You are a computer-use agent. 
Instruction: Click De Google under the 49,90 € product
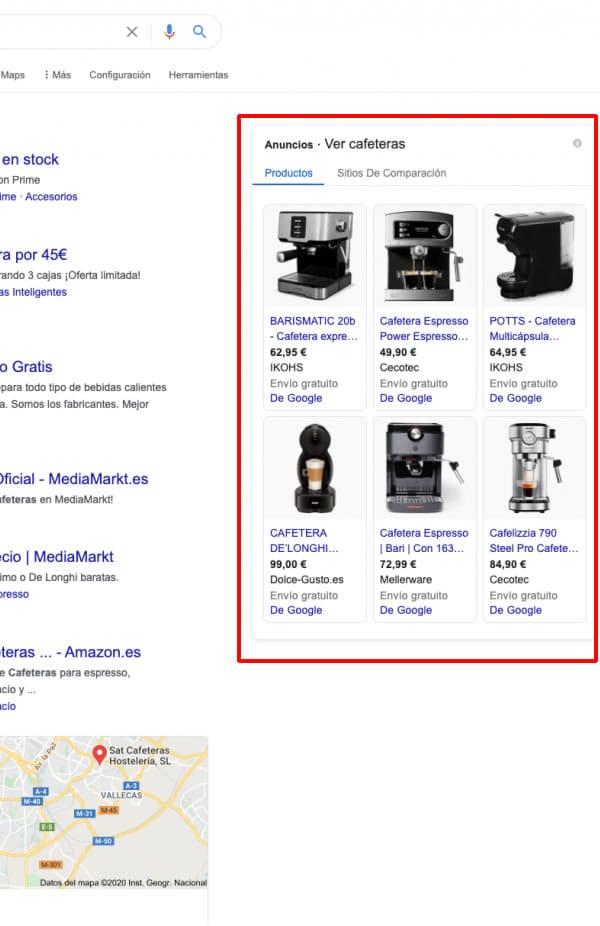click(x=406, y=398)
